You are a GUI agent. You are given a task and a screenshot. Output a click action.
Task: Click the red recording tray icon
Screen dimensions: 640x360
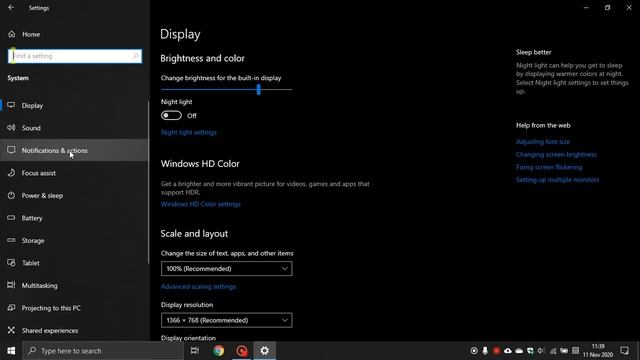(x=496, y=351)
